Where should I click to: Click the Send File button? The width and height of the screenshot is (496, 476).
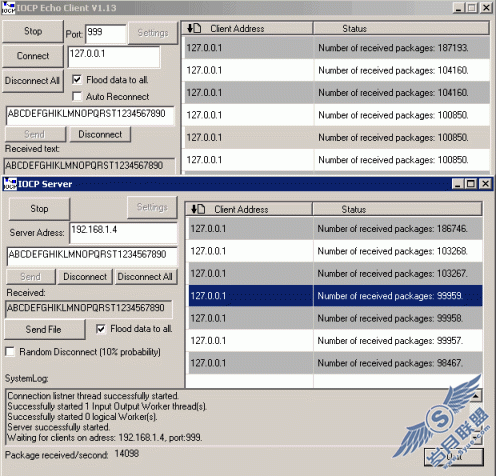point(45,329)
